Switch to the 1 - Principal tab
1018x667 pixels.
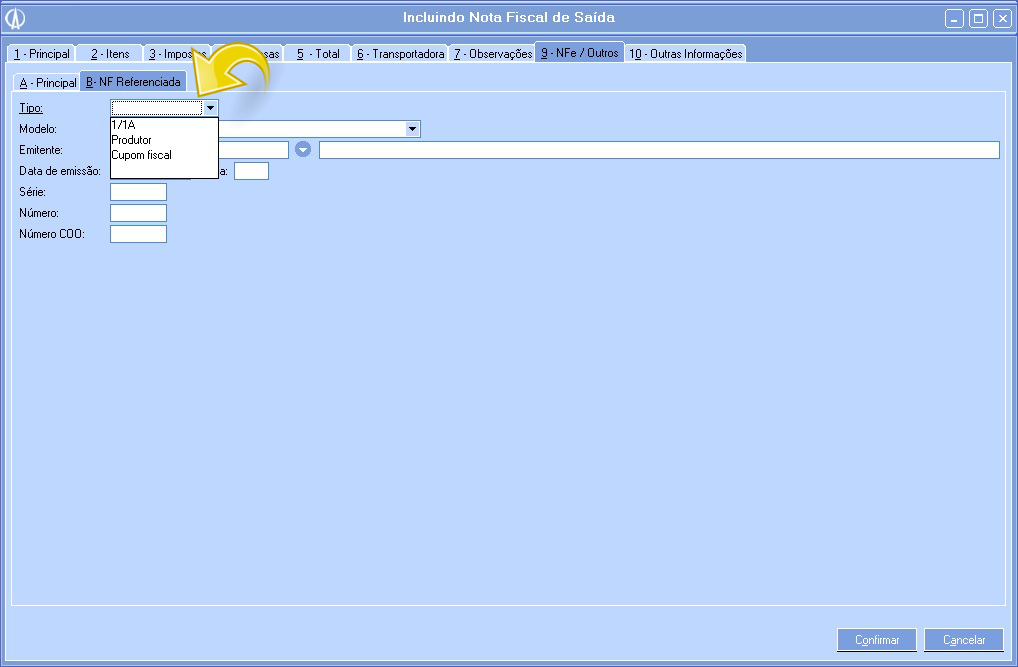coord(41,54)
